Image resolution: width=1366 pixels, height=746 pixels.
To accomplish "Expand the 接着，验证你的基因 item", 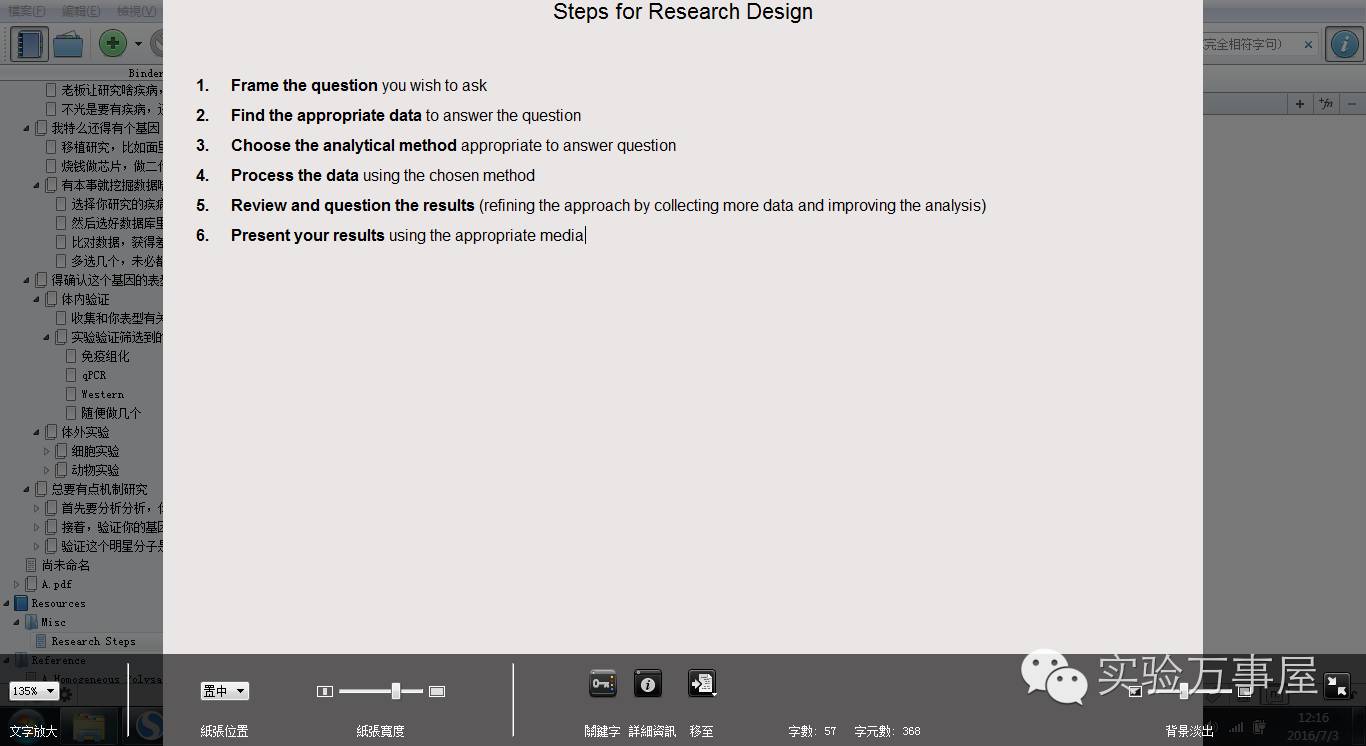I will [x=37, y=527].
